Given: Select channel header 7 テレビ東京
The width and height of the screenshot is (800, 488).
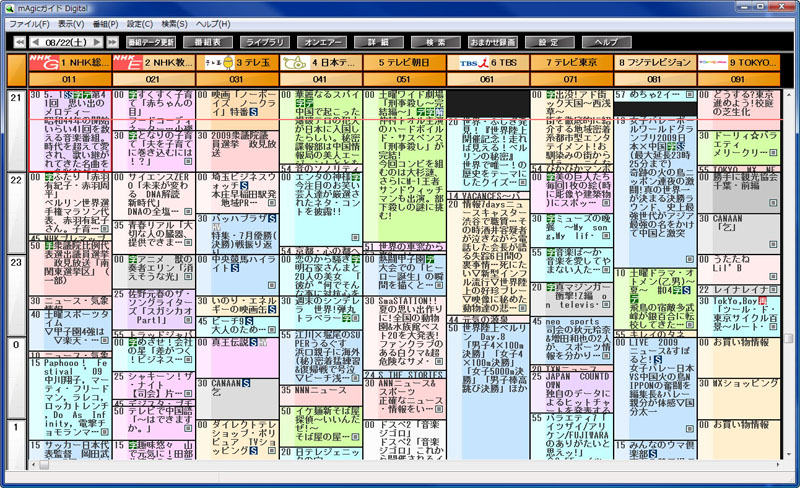Looking at the screenshot, I should coord(571,62).
